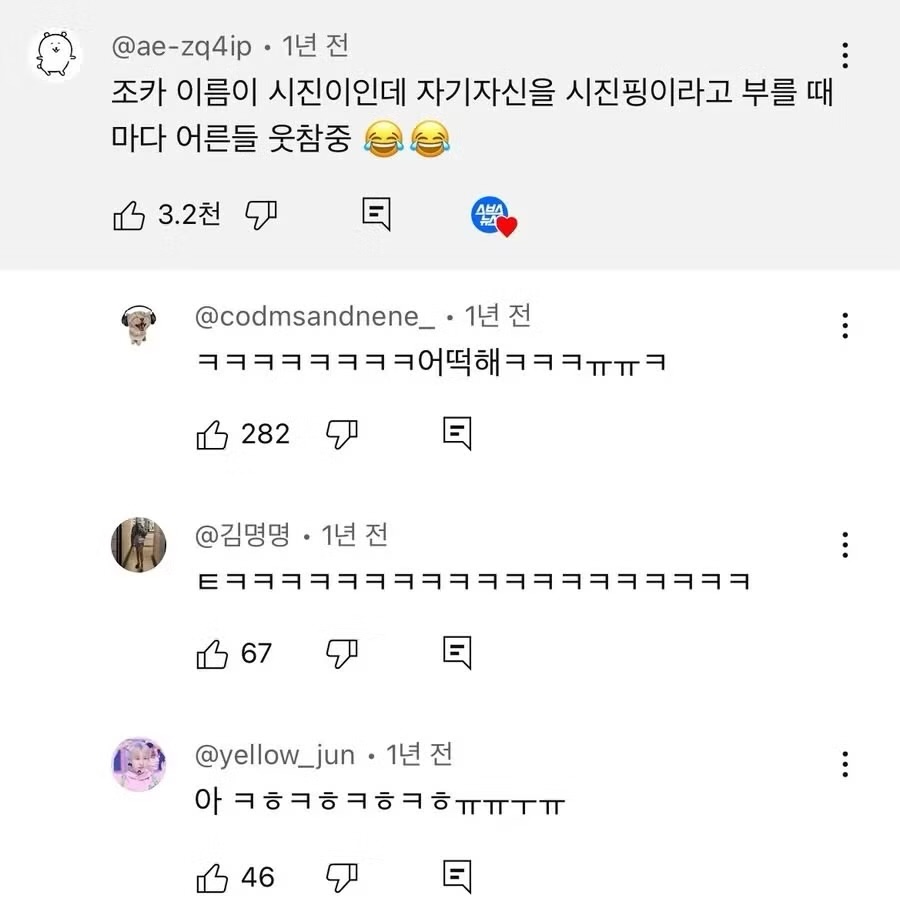
Task: Reply to @김명명's comment
Action: [x=457, y=653]
